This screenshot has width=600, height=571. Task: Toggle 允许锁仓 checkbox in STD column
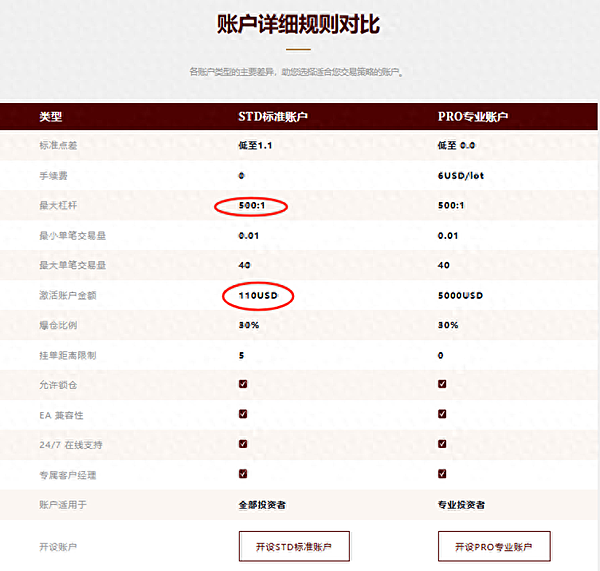tap(243, 384)
